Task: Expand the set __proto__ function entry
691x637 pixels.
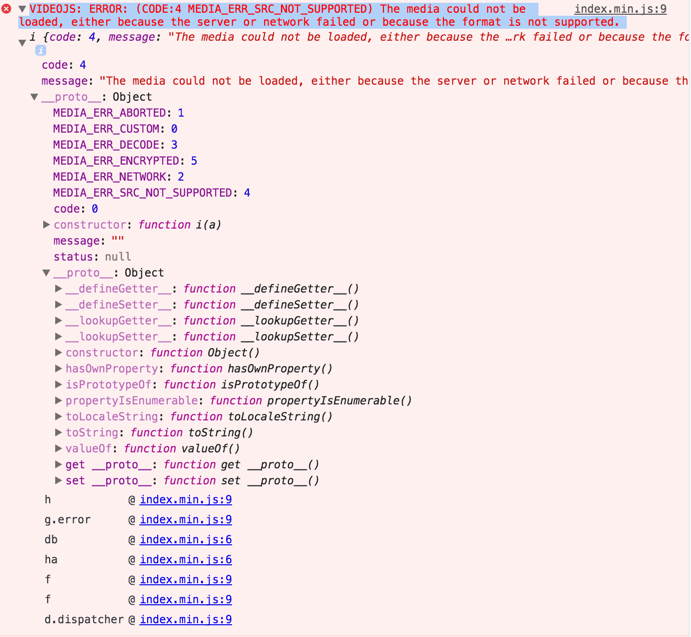Action: (x=58, y=481)
